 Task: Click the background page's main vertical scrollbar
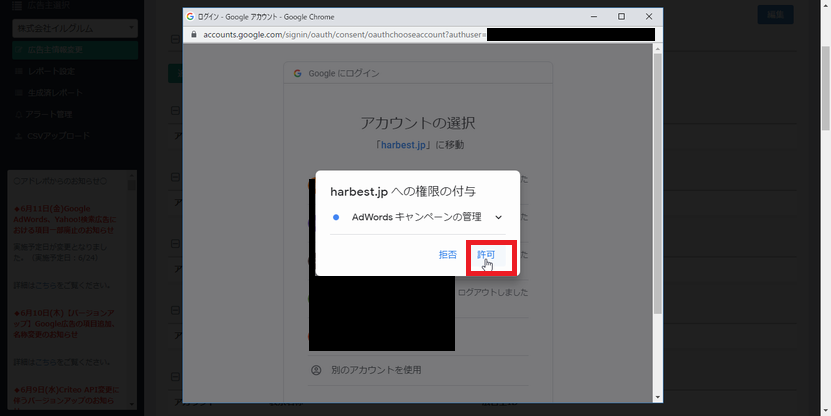click(x=826, y=87)
